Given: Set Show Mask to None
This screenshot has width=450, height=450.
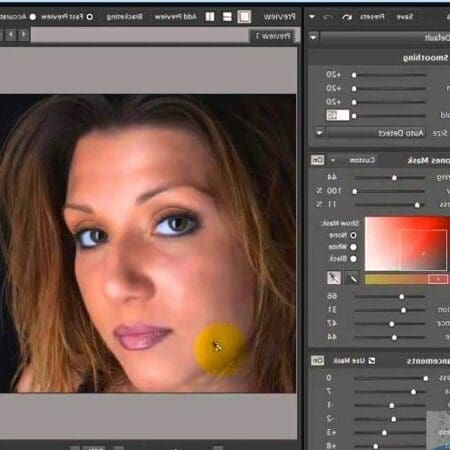Looking at the screenshot, I should tap(353, 235).
